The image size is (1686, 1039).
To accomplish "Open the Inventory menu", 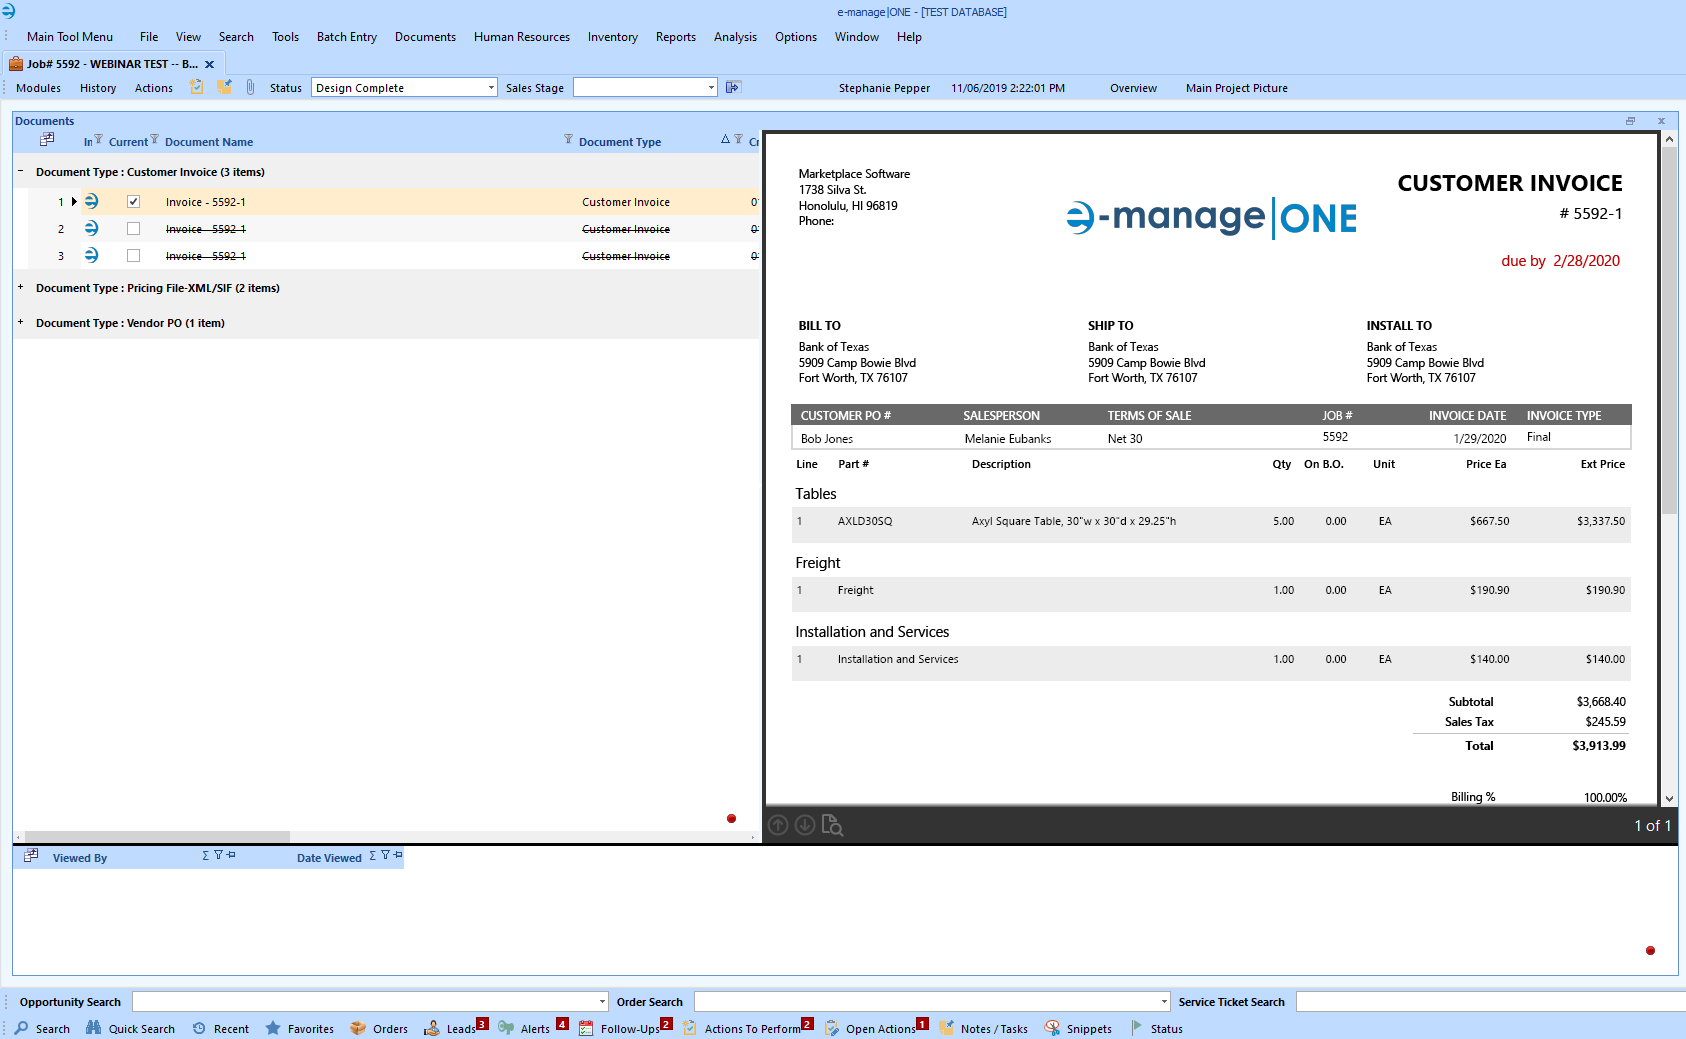I will (613, 37).
